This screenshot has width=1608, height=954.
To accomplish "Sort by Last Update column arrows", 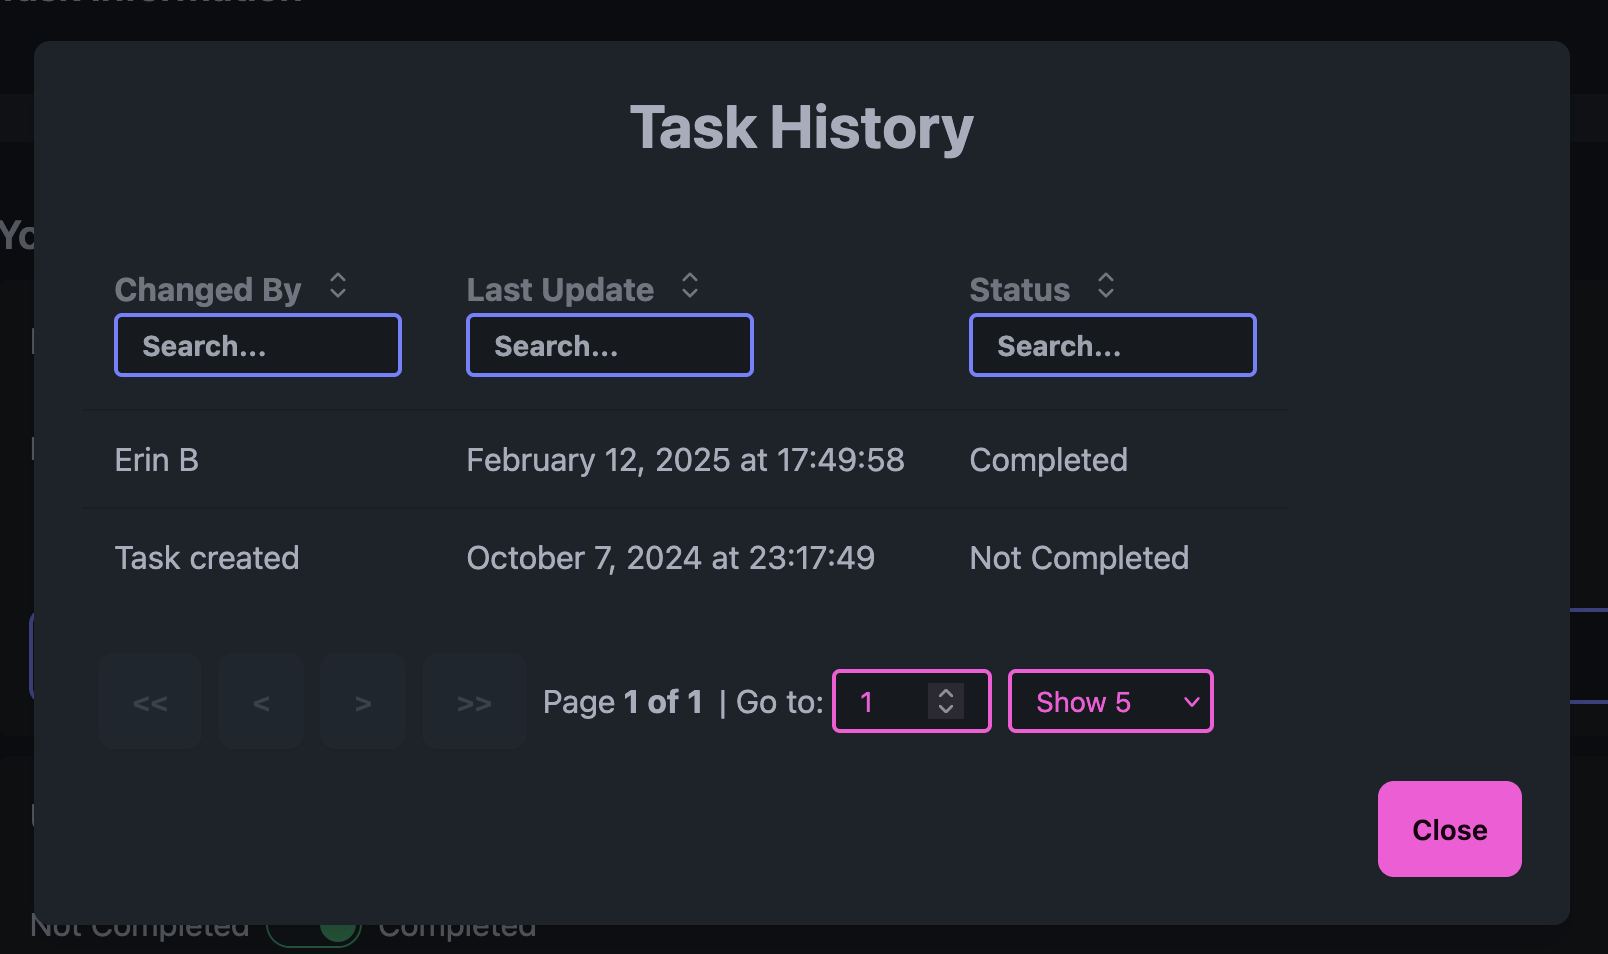I will 690,286.
